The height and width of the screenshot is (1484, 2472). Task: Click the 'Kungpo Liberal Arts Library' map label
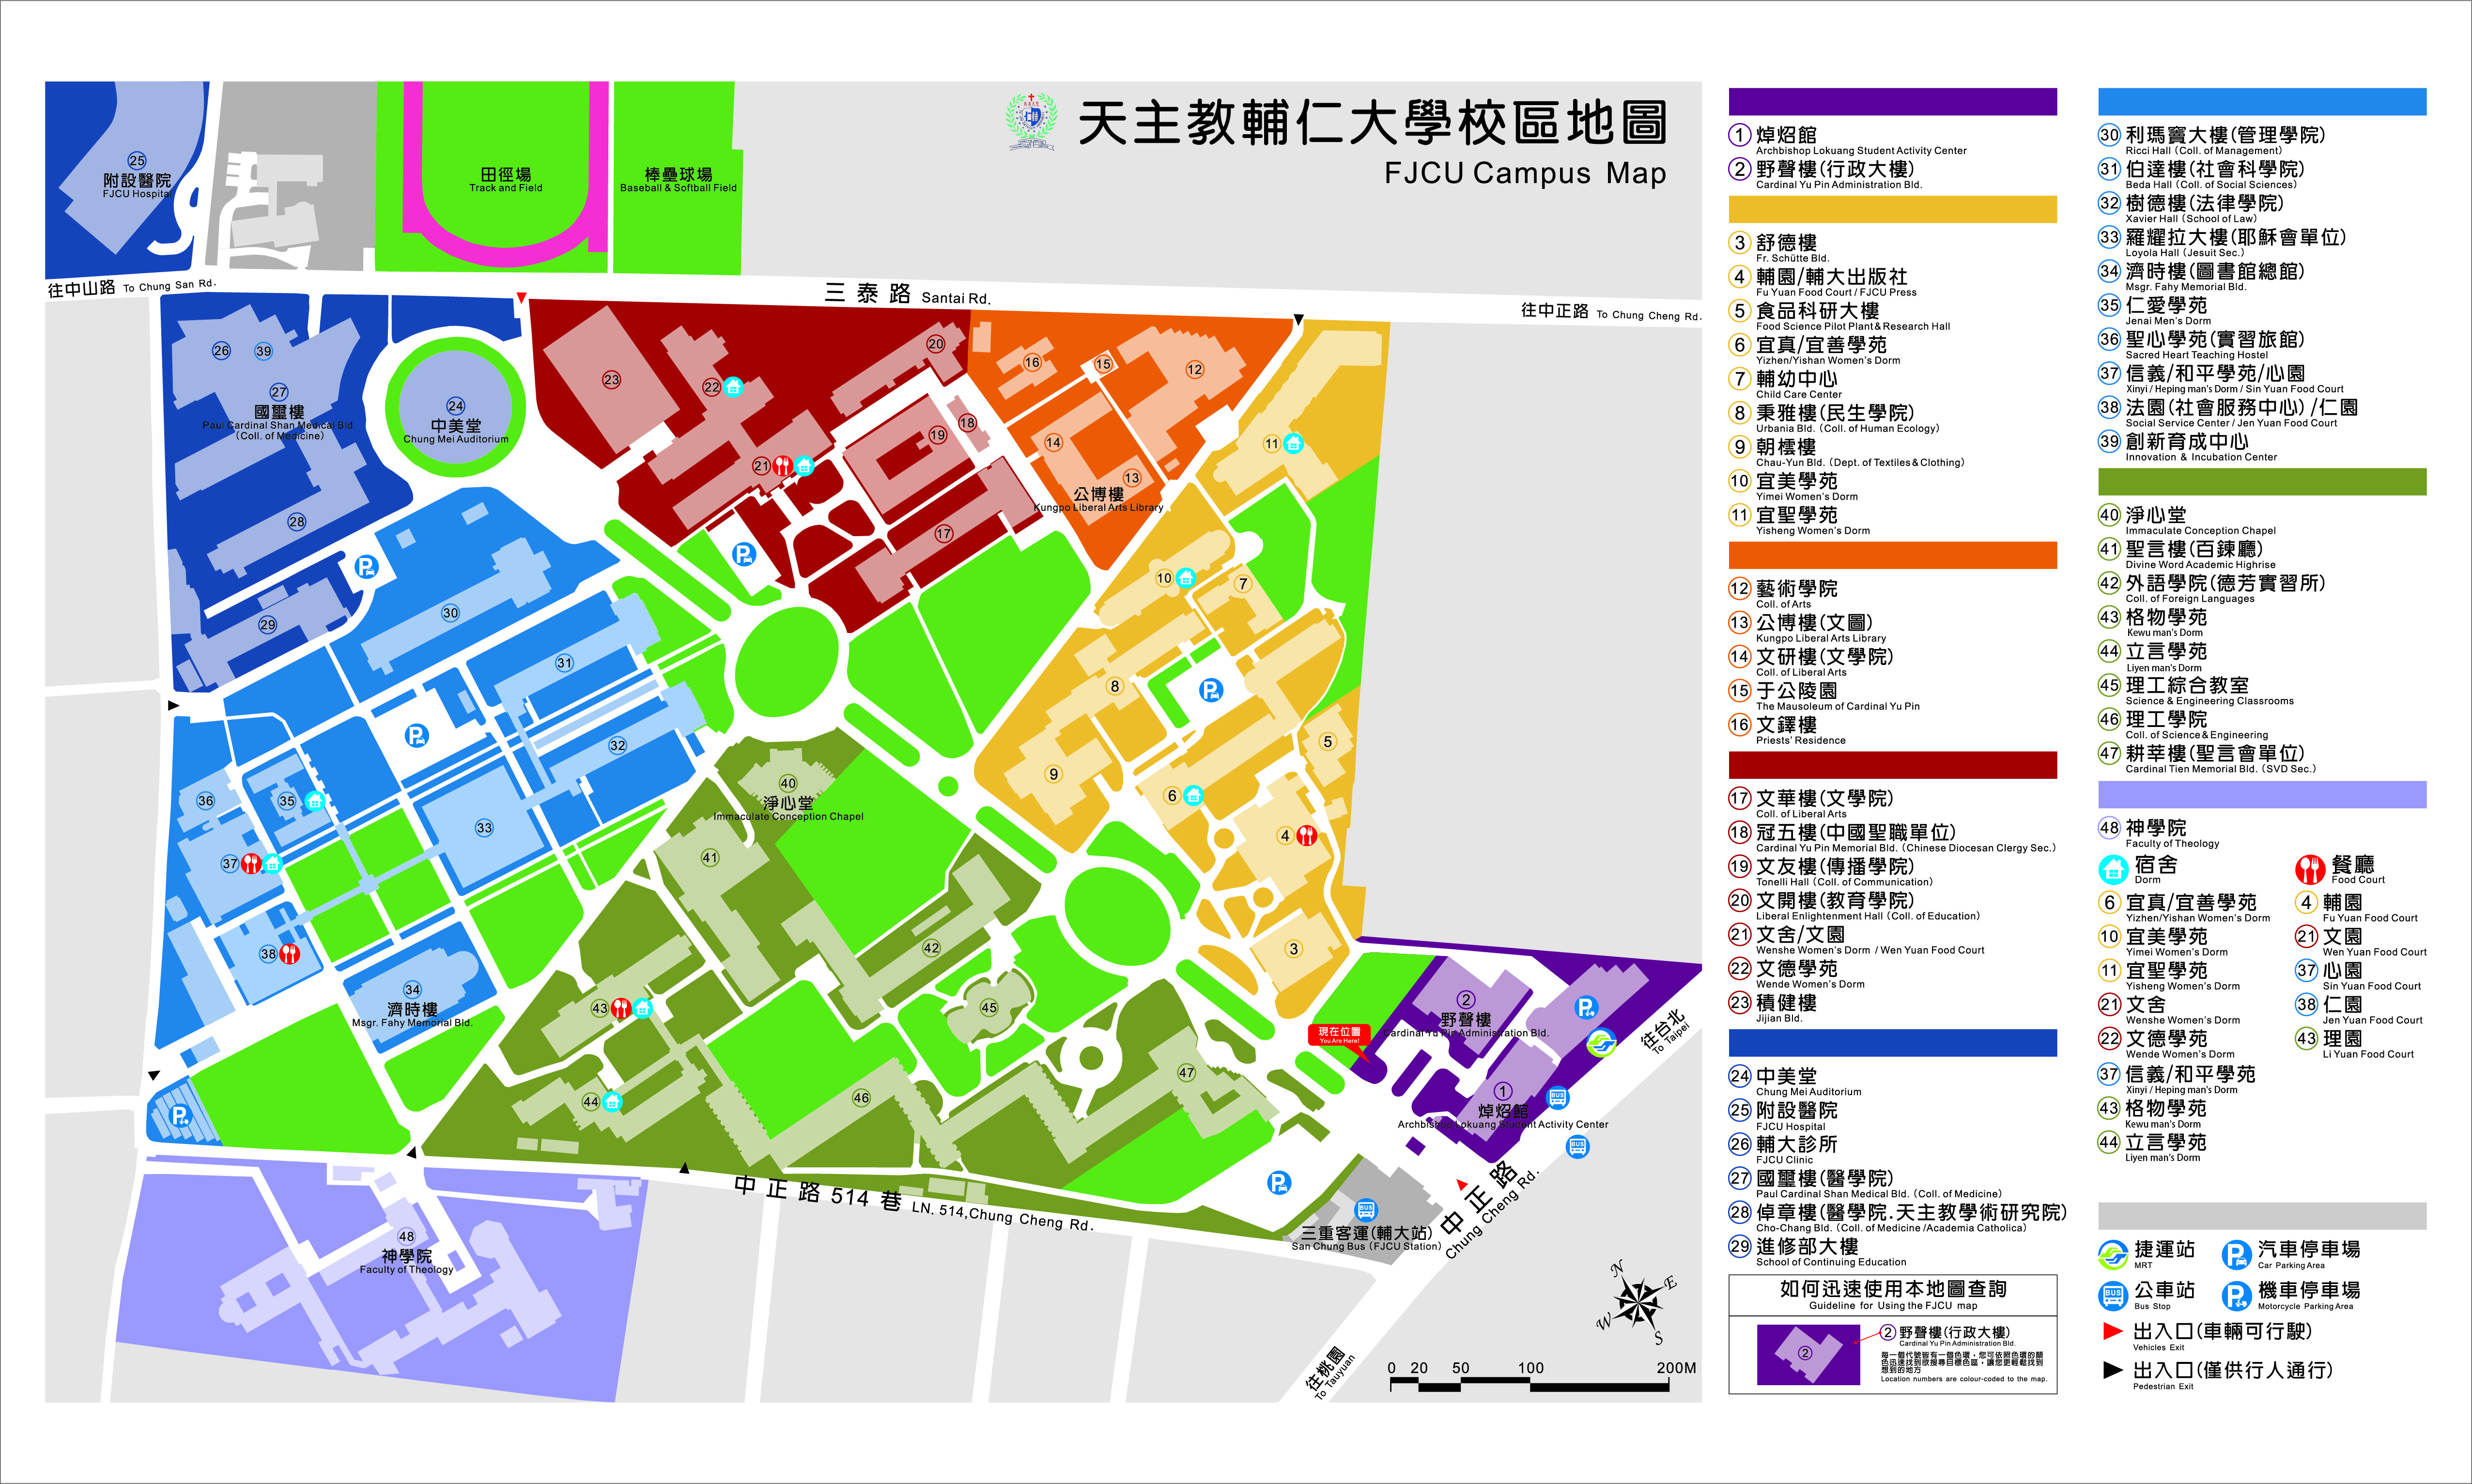(1098, 507)
